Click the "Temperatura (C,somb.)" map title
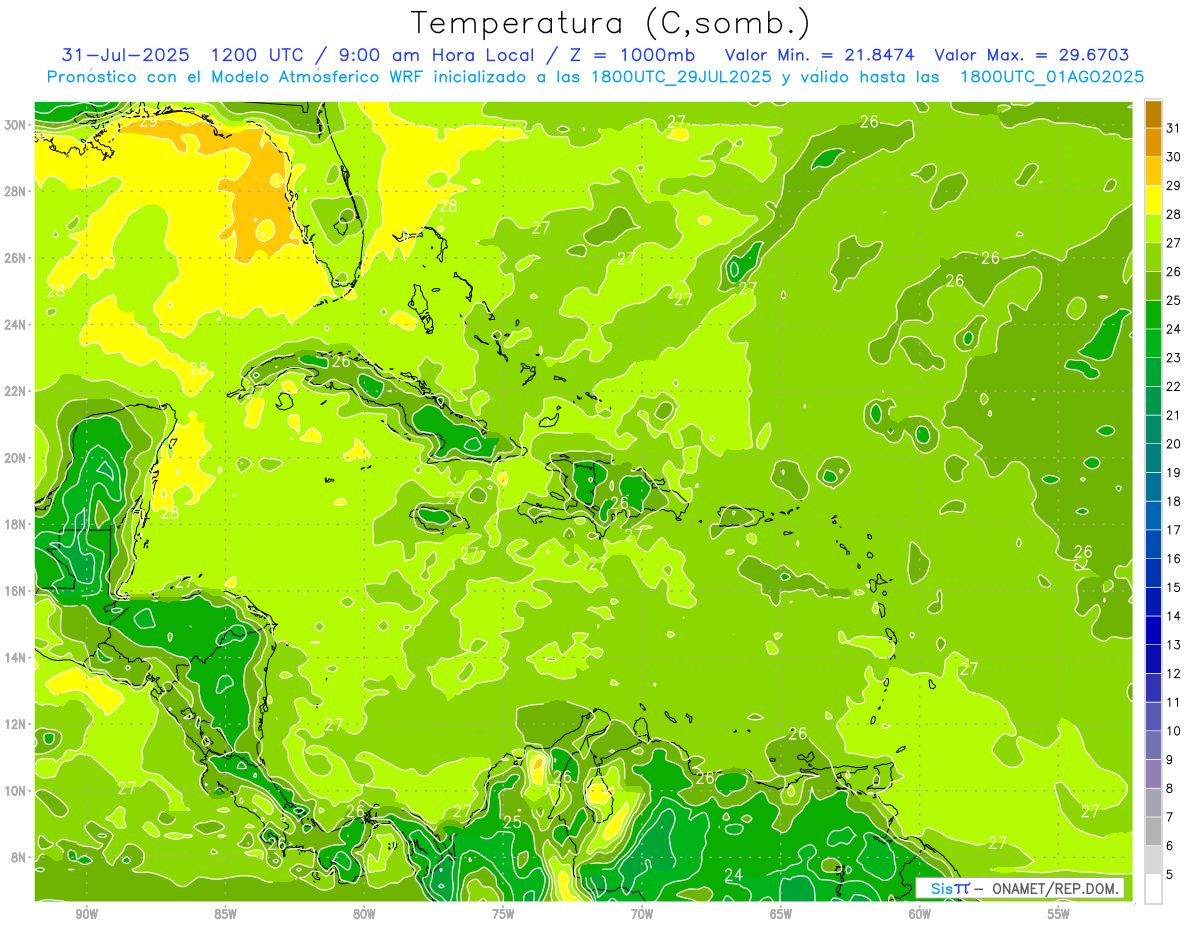 (611, 22)
